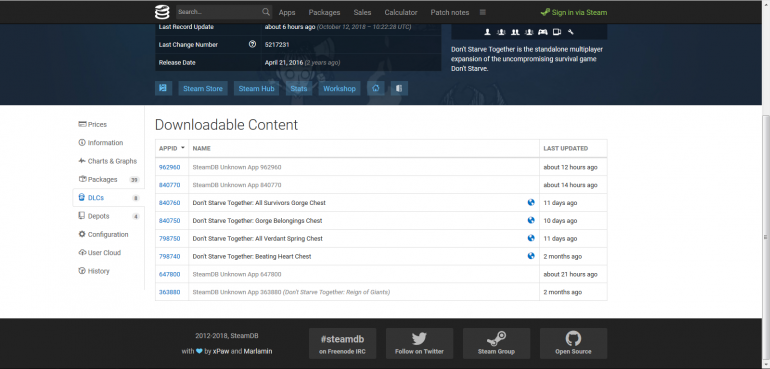
Task: Click globe icon on Gorge Belongings Chest row
Action: 531,220
